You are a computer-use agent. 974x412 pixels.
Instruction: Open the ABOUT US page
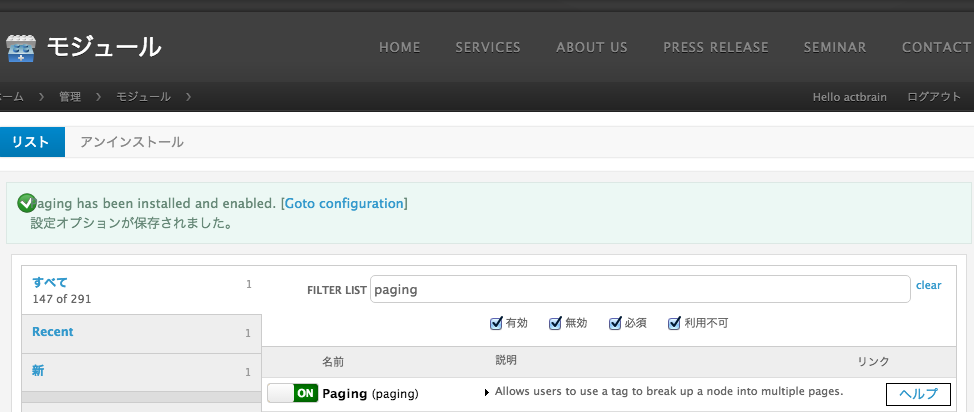(592, 47)
